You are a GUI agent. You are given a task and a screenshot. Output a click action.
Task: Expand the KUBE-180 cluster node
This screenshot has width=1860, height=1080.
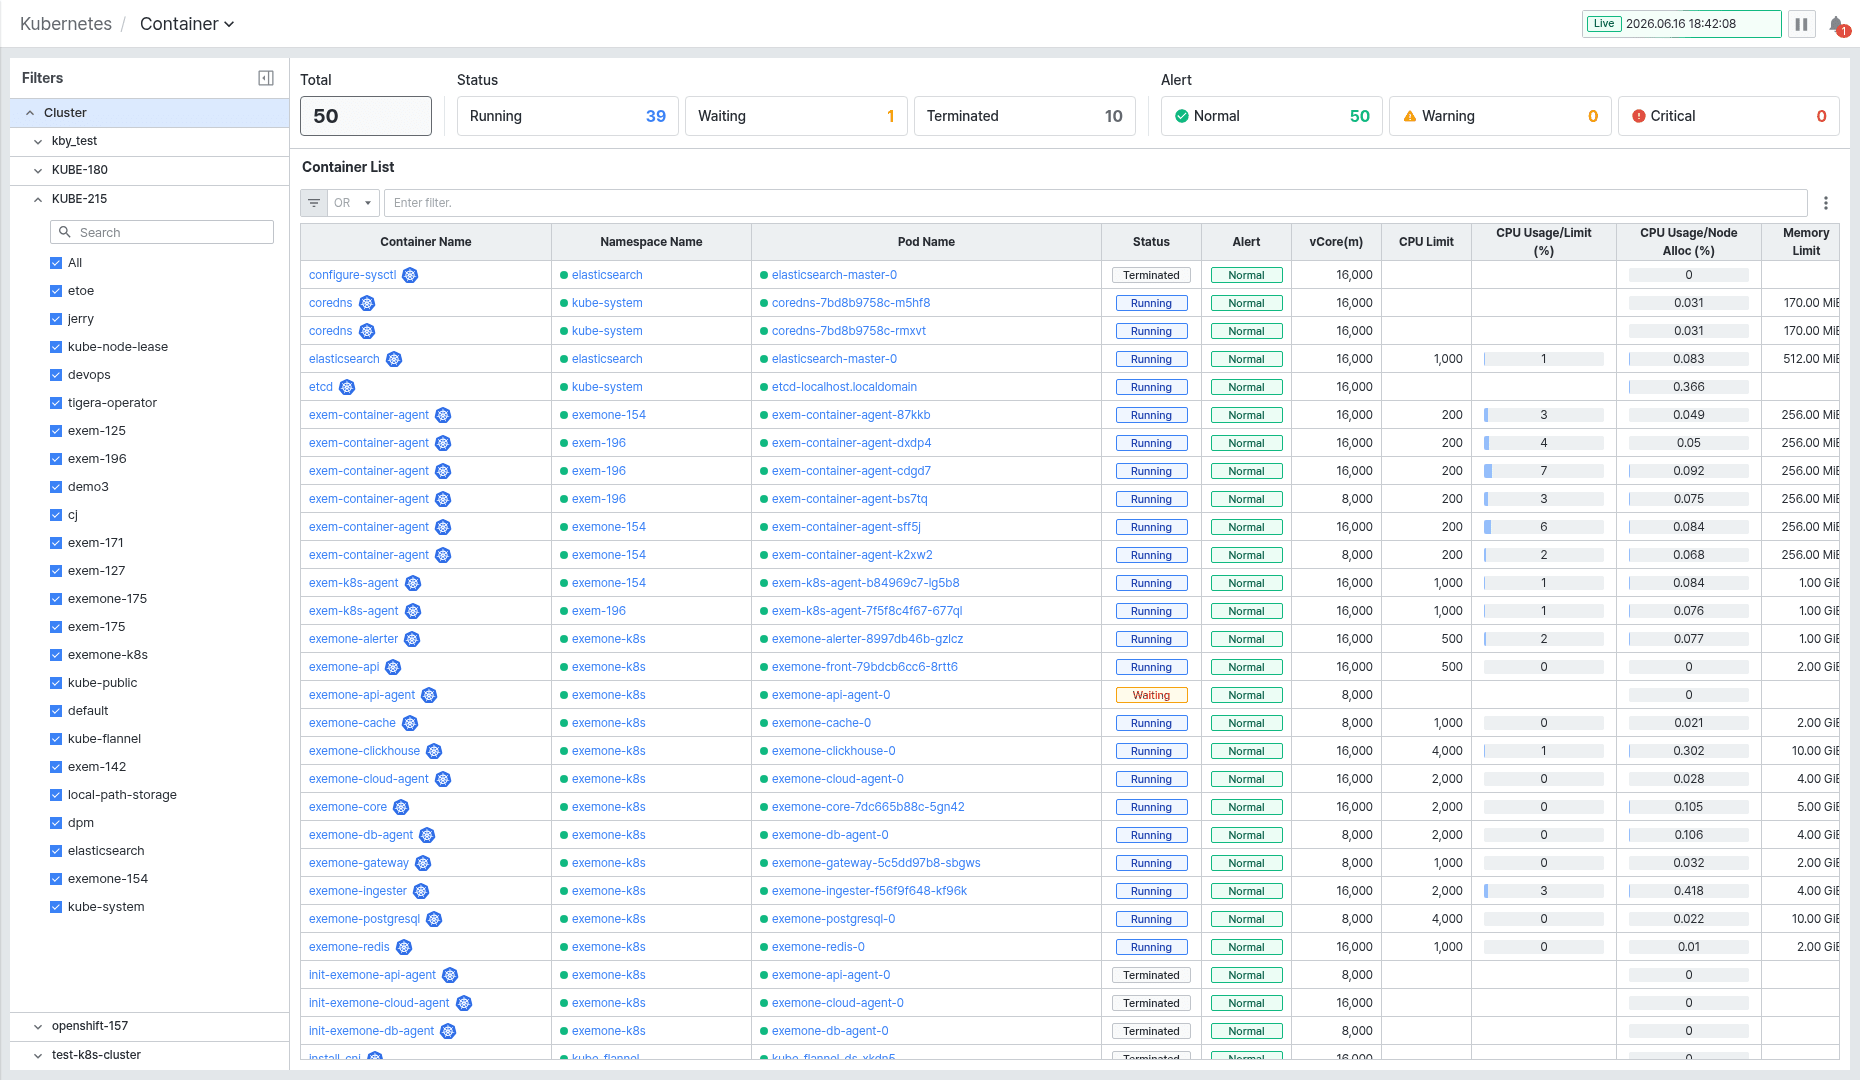tap(38, 170)
